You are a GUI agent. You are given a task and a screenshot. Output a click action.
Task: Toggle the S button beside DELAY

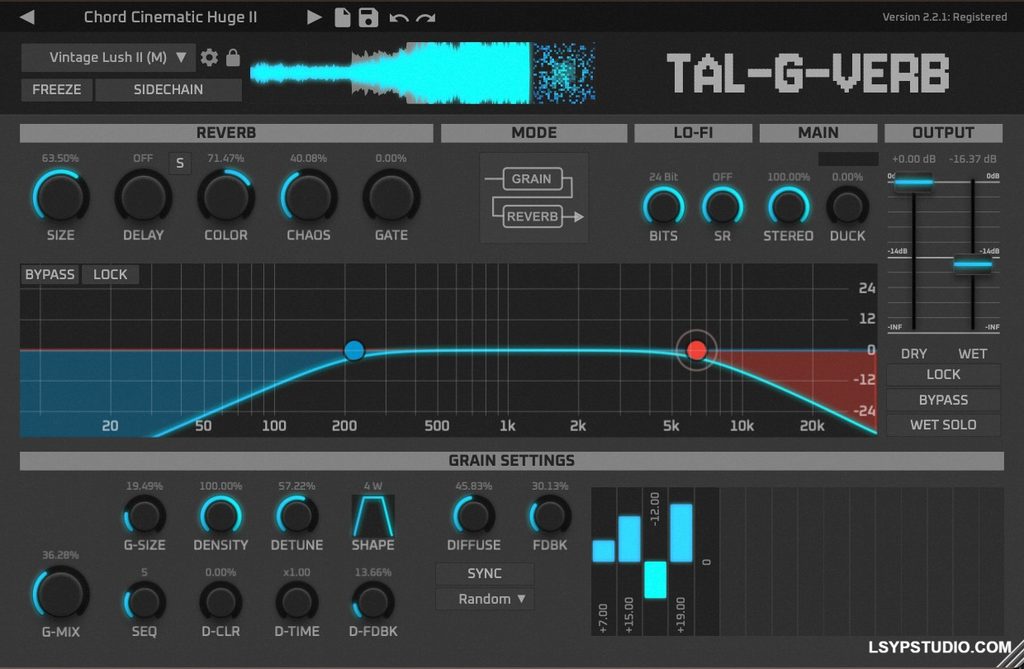click(x=180, y=163)
